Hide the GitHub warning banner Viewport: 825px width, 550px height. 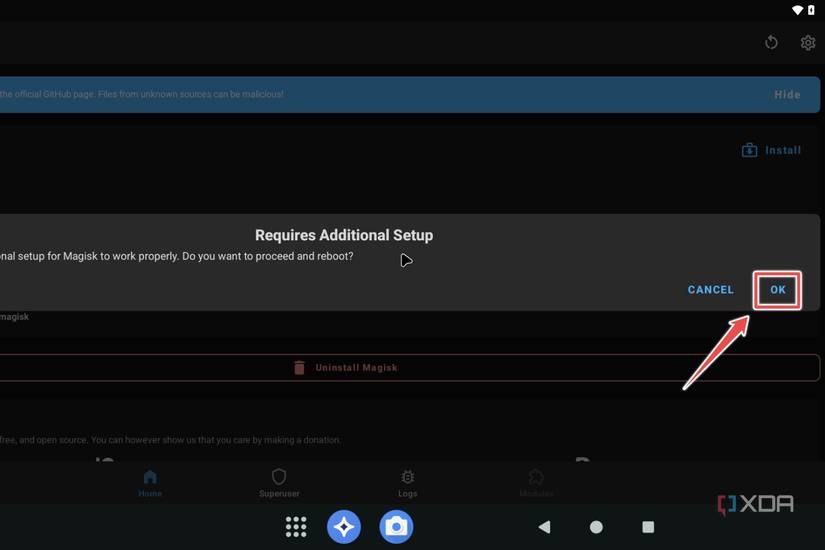point(787,95)
